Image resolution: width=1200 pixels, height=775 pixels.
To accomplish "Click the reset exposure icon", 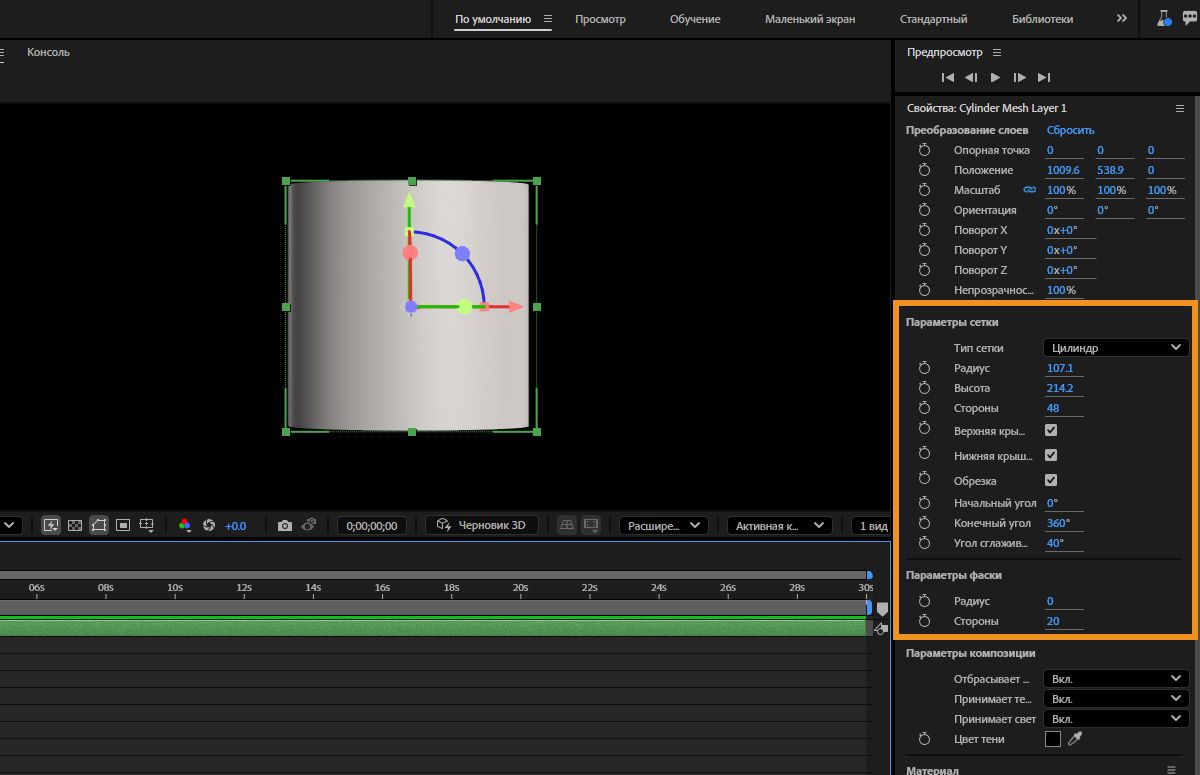I will point(209,525).
